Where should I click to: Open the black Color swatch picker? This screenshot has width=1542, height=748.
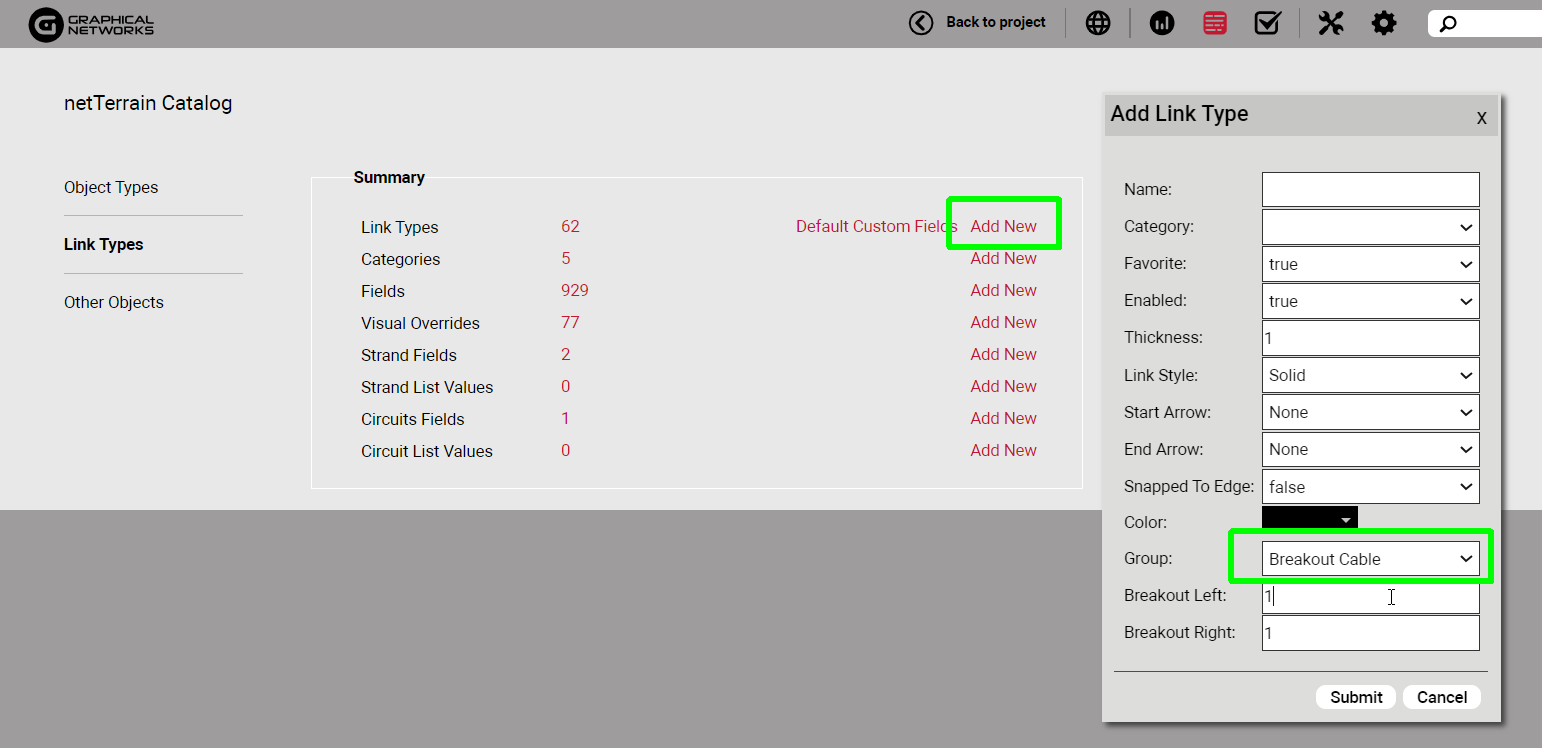coord(1309,519)
